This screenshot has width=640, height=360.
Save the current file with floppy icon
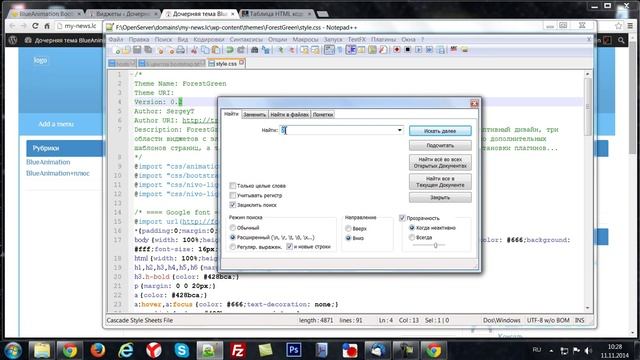point(137,50)
